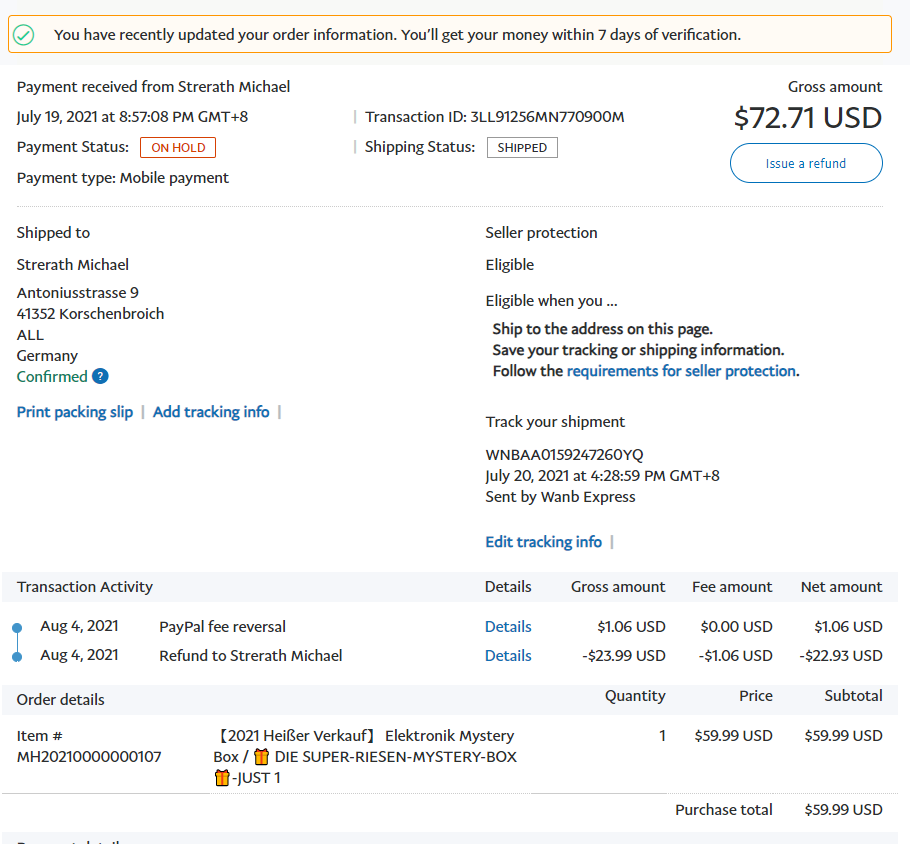Screen dimensions: 910x844
Task: Click the Elektronik Mystery Box item description
Action: [365, 746]
